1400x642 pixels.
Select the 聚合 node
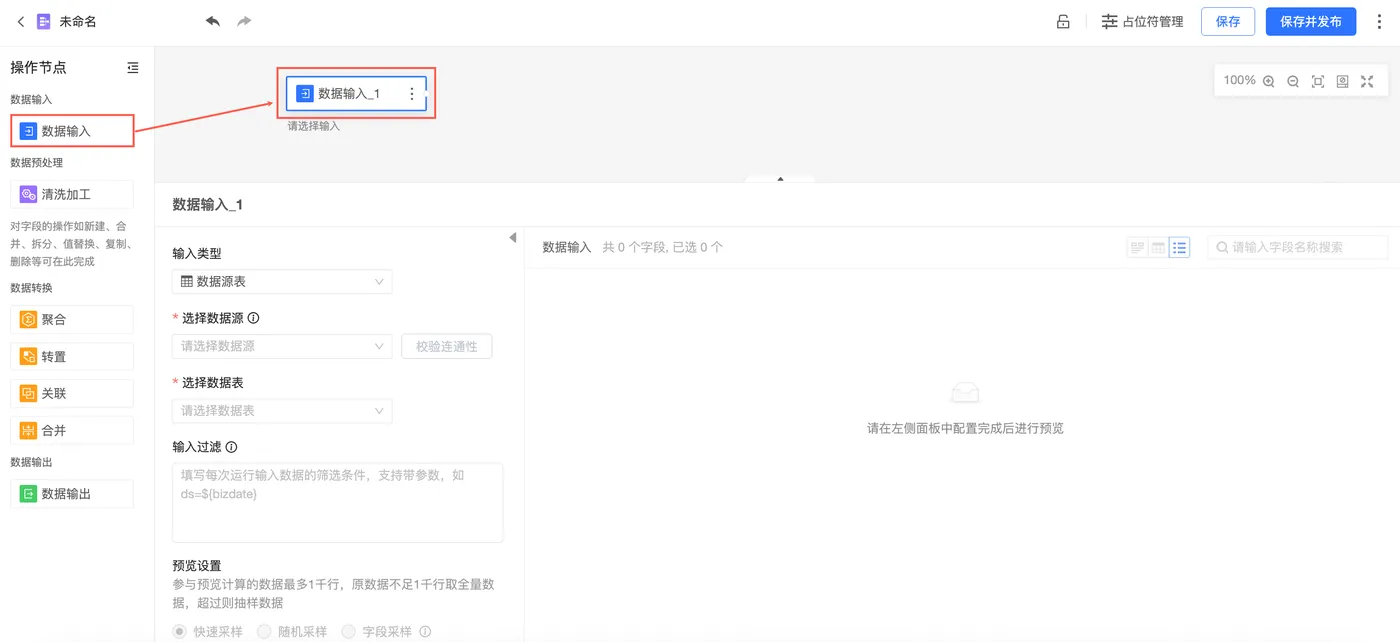(72, 320)
